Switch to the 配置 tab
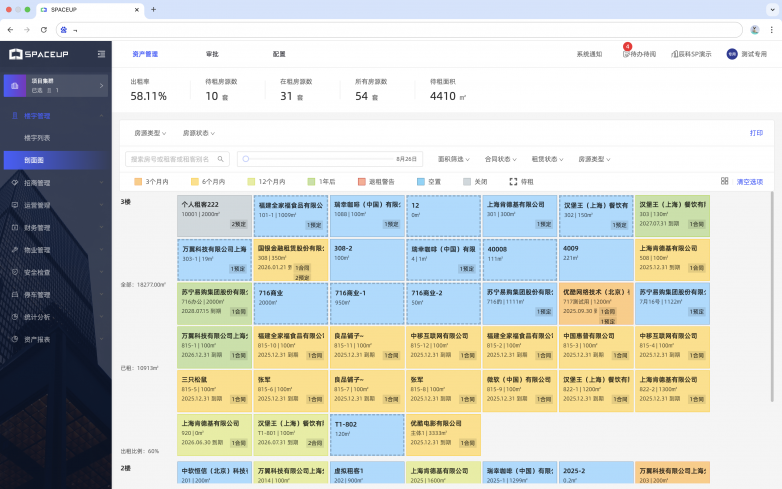 pos(279,54)
